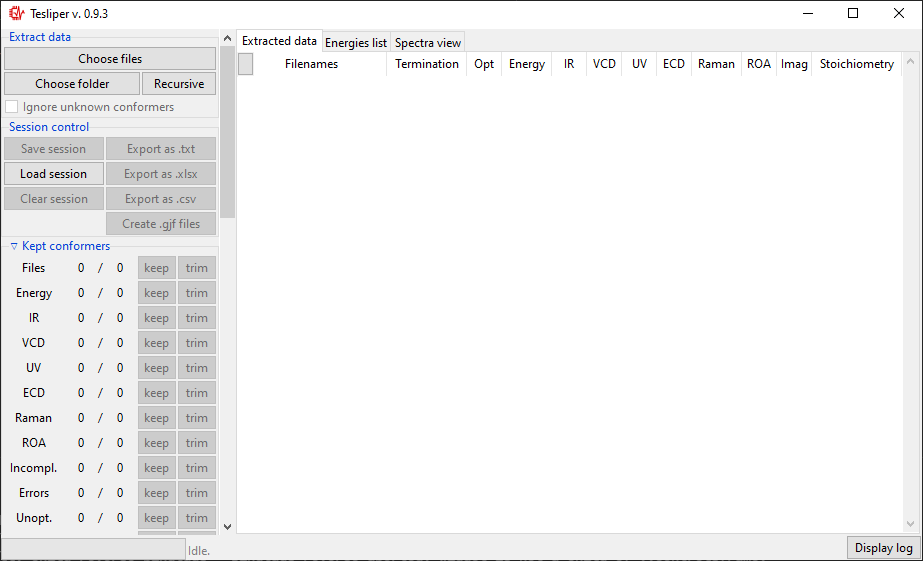Export data as .xlsx
The width and height of the screenshot is (923, 561).
tap(161, 174)
